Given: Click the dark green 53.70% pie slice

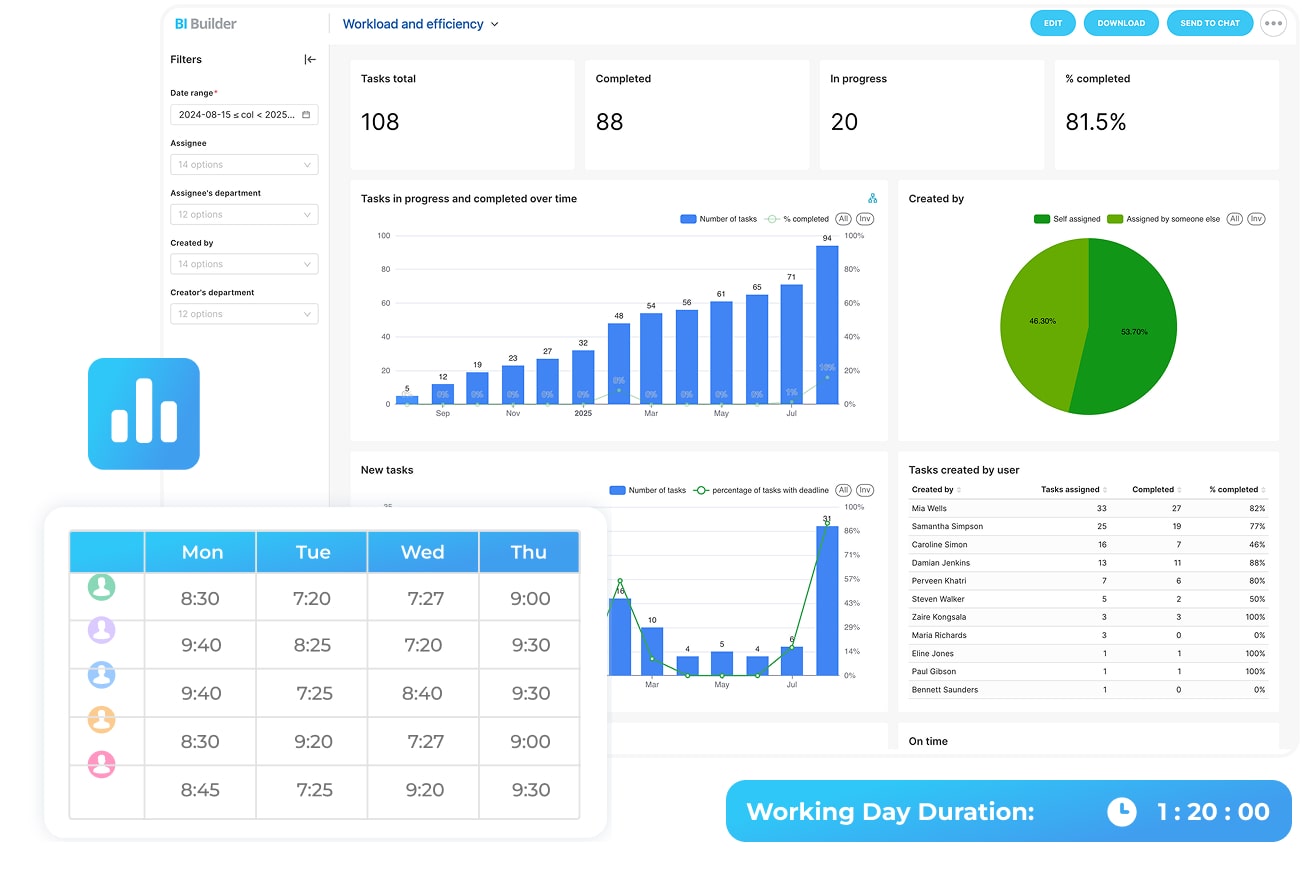Looking at the screenshot, I should tap(1130, 320).
